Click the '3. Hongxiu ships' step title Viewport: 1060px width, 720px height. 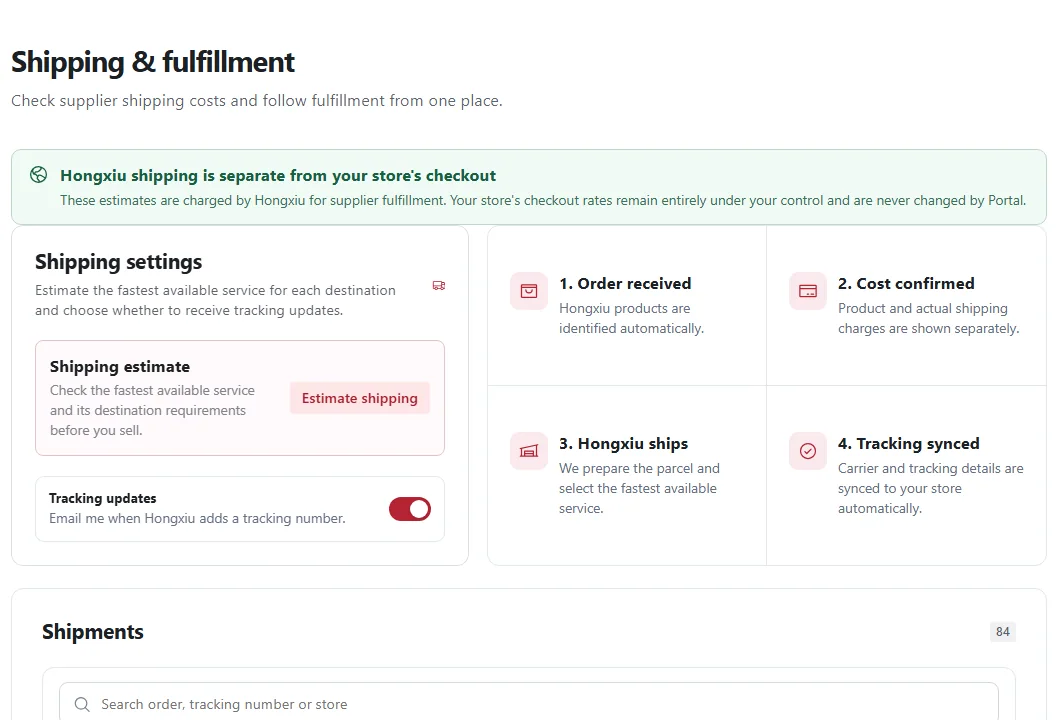(x=623, y=443)
